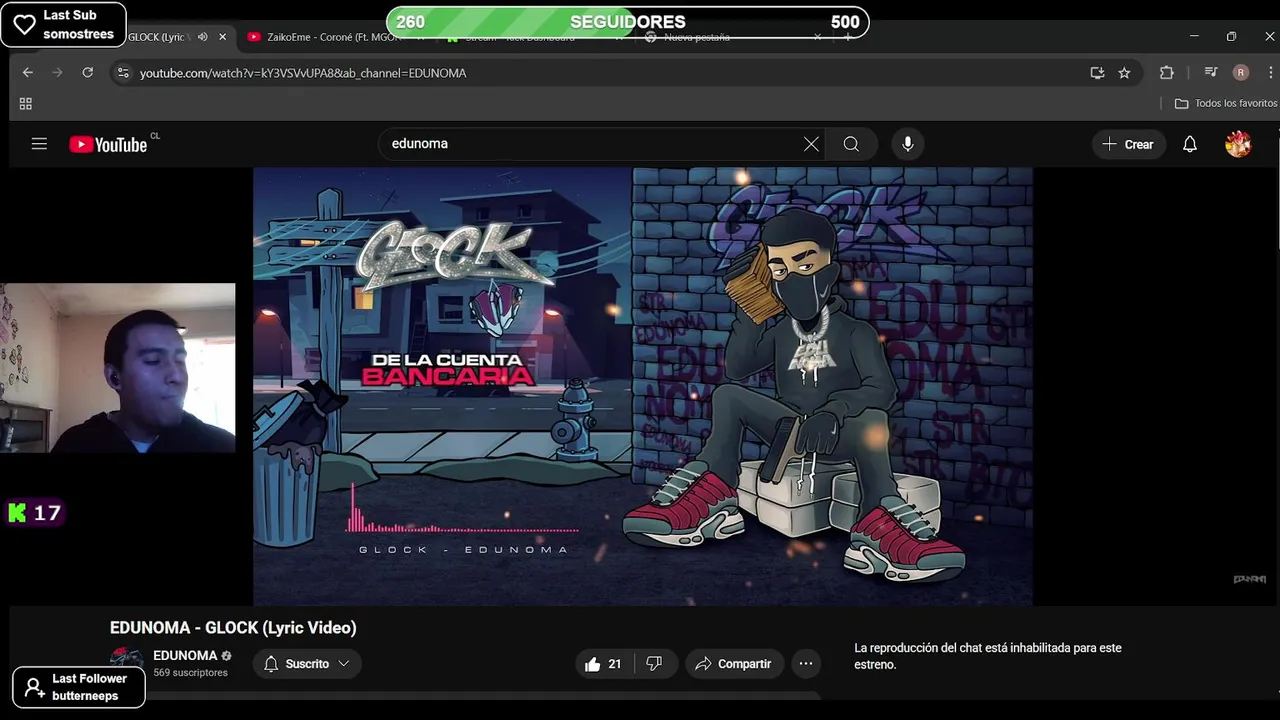Open the EDUNOMA channel name link
This screenshot has height=720, width=1280.
pos(185,656)
